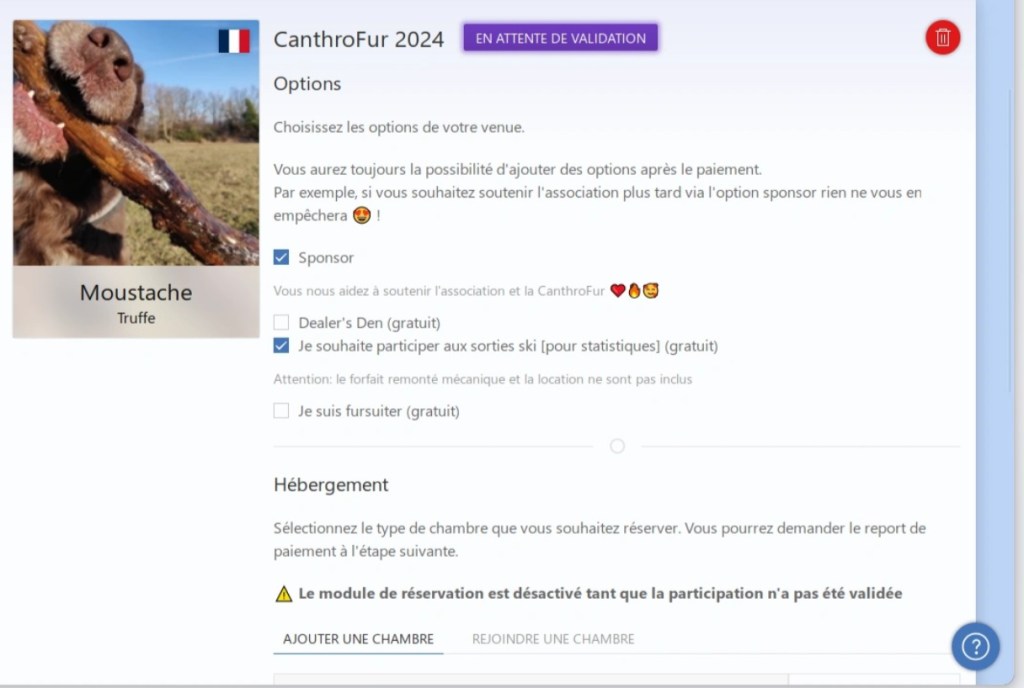
Task: Click the red heart emoji under Sponsor
Action: click(617, 291)
